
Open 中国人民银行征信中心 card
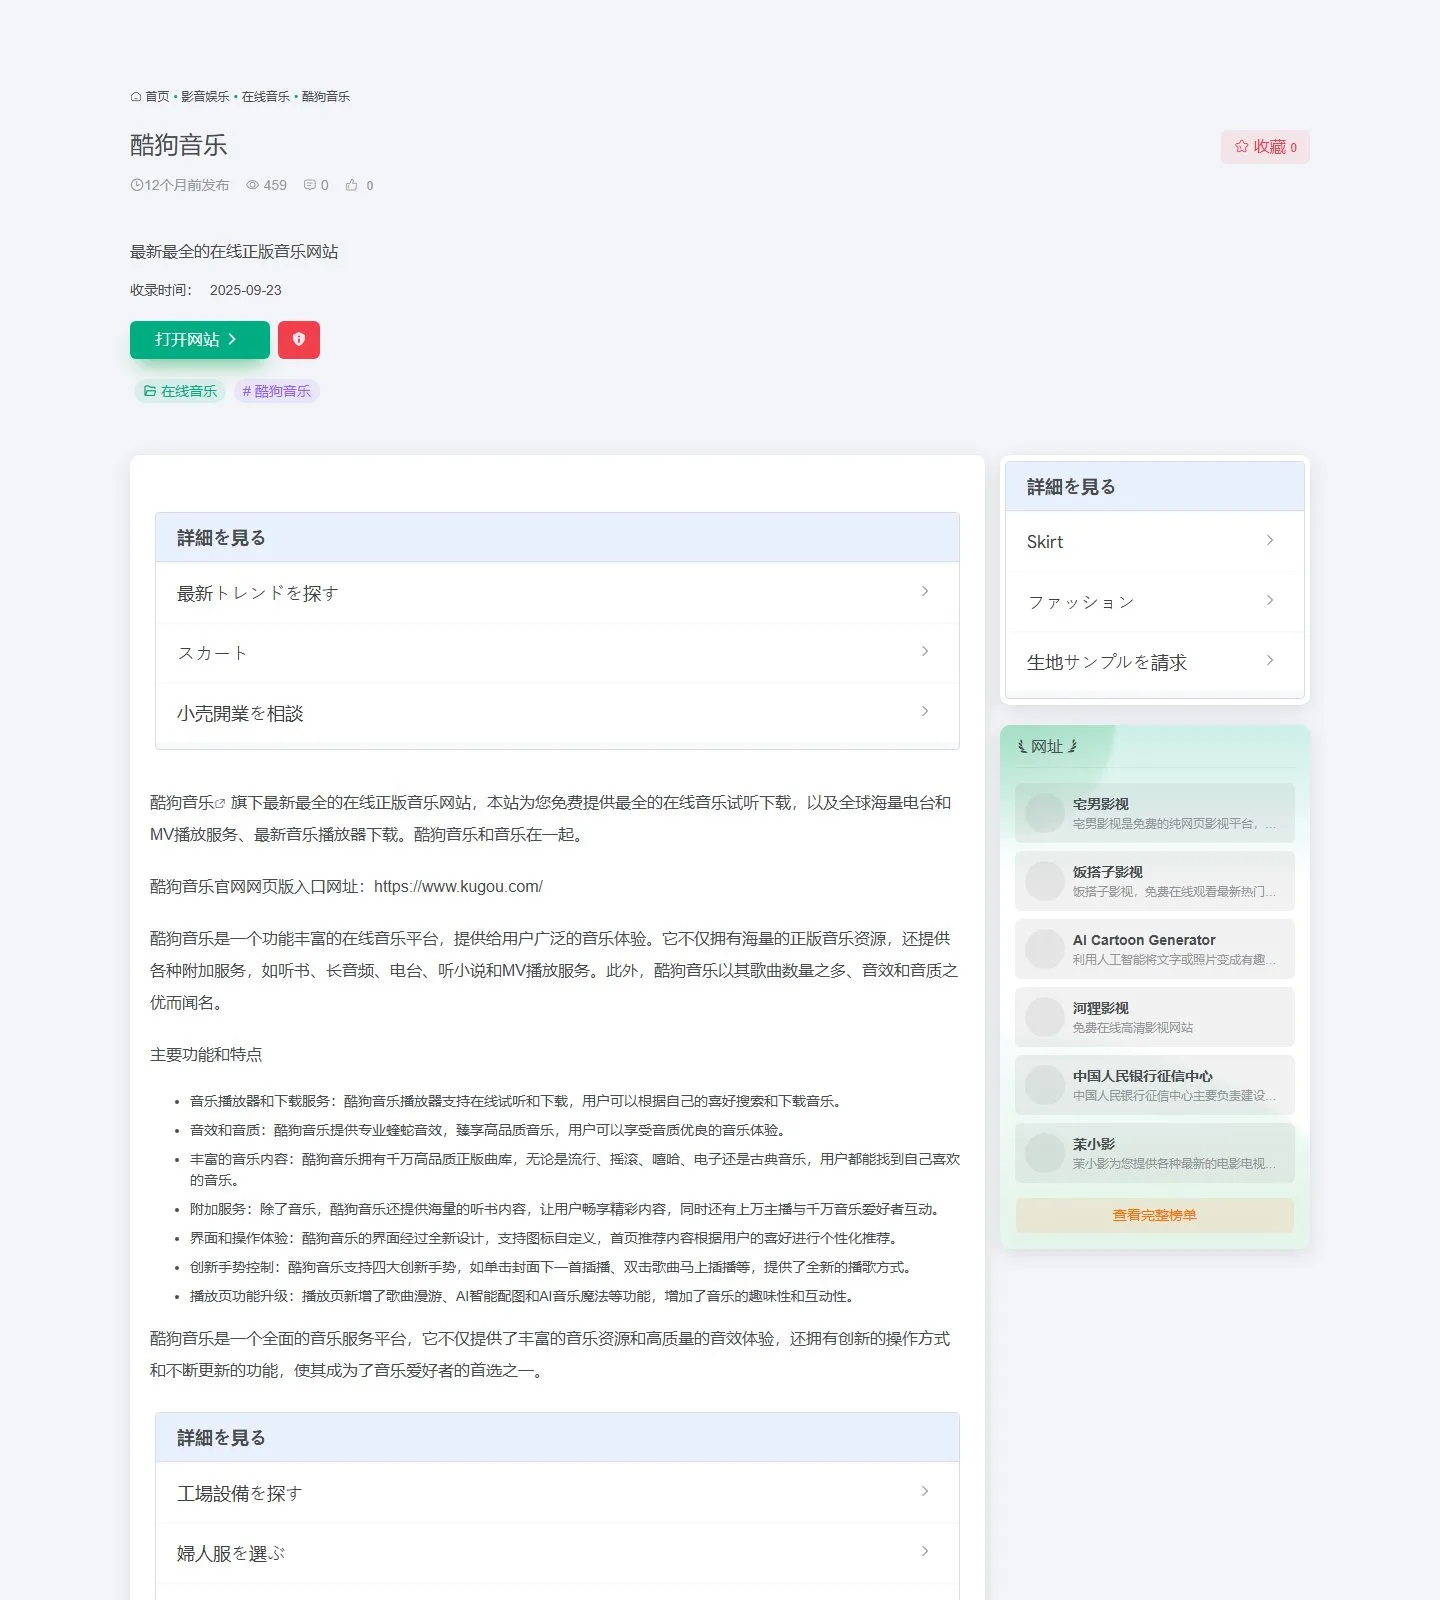pos(1155,1085)
